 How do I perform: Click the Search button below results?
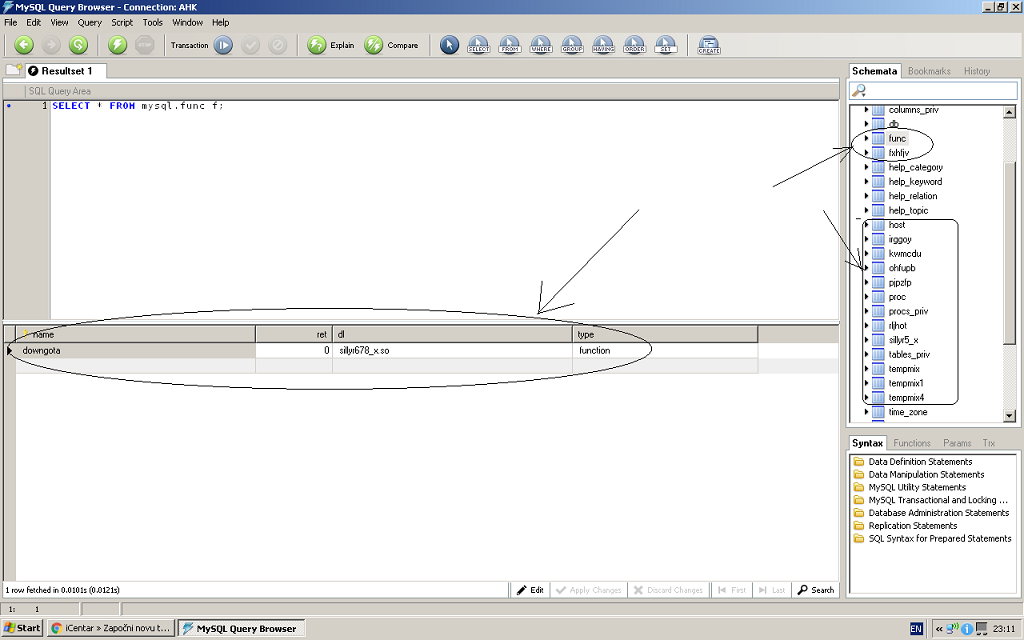point(816,590)
